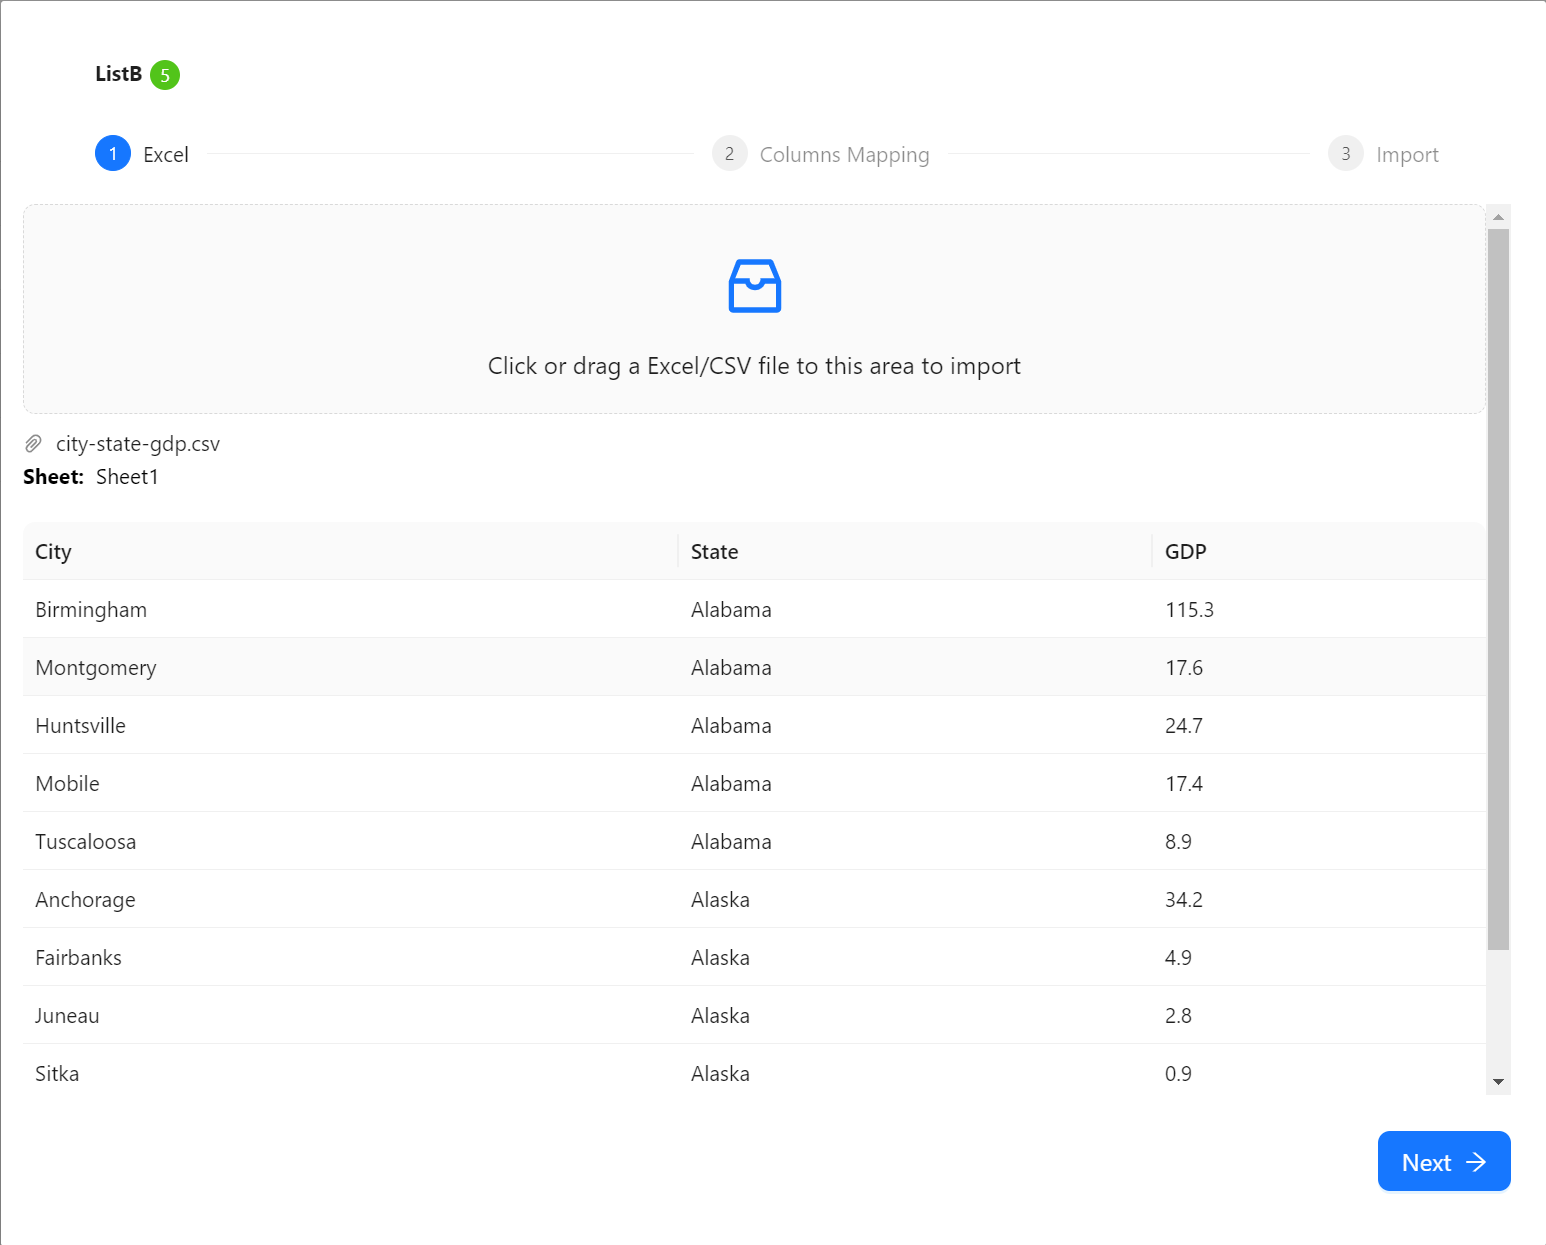Select the Tuscaloosa cell
The height and width of the screenshot is (1245, 1546).
(351, 841)
